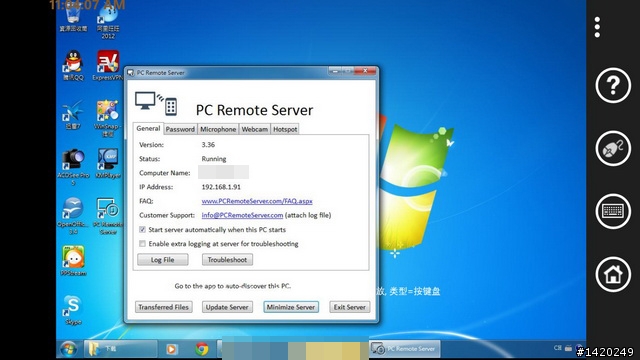This screenshot has height=360, width=640.
Task: Switch to the Password tab
Action: click(x=180, y=129)
